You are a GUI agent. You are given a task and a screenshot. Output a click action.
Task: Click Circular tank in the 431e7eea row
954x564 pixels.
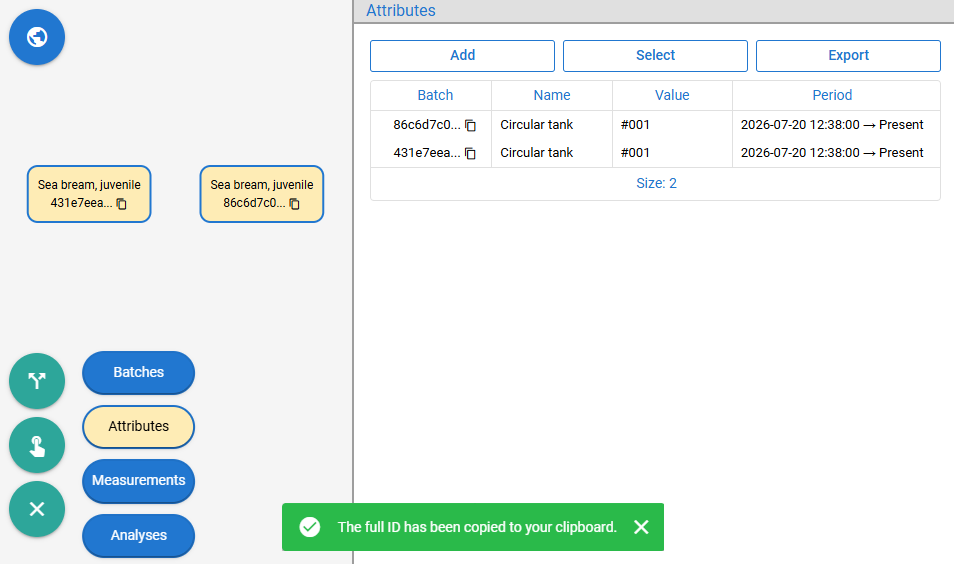coord(537,153)
